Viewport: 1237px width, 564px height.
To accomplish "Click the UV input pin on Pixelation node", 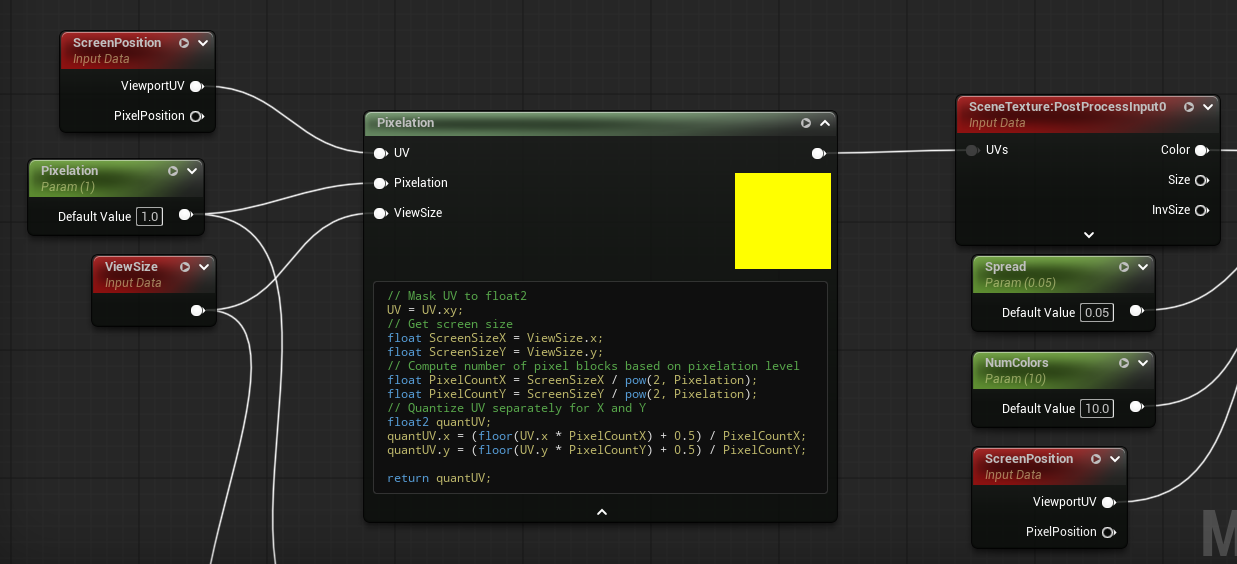I will tap(380, 153).
